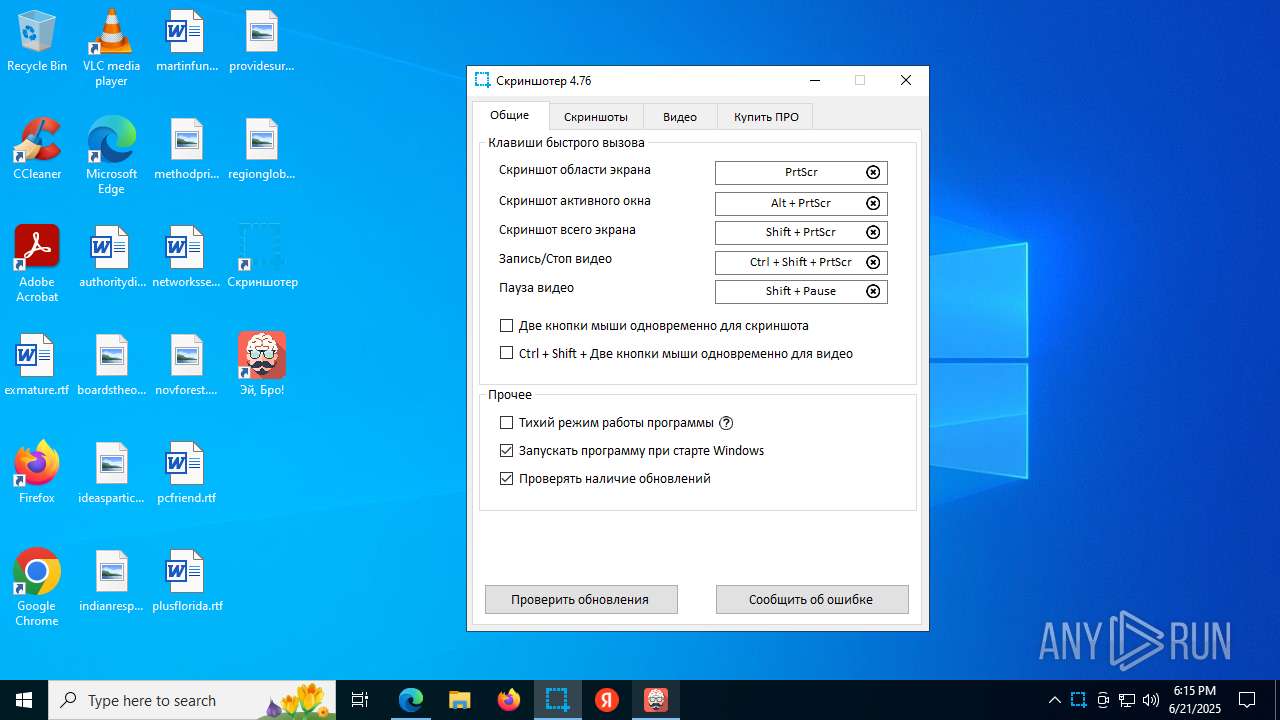Open Adobe Acrobat desktop shortcut
This screenshot has width=1280, height=720.
coord(37,264)
